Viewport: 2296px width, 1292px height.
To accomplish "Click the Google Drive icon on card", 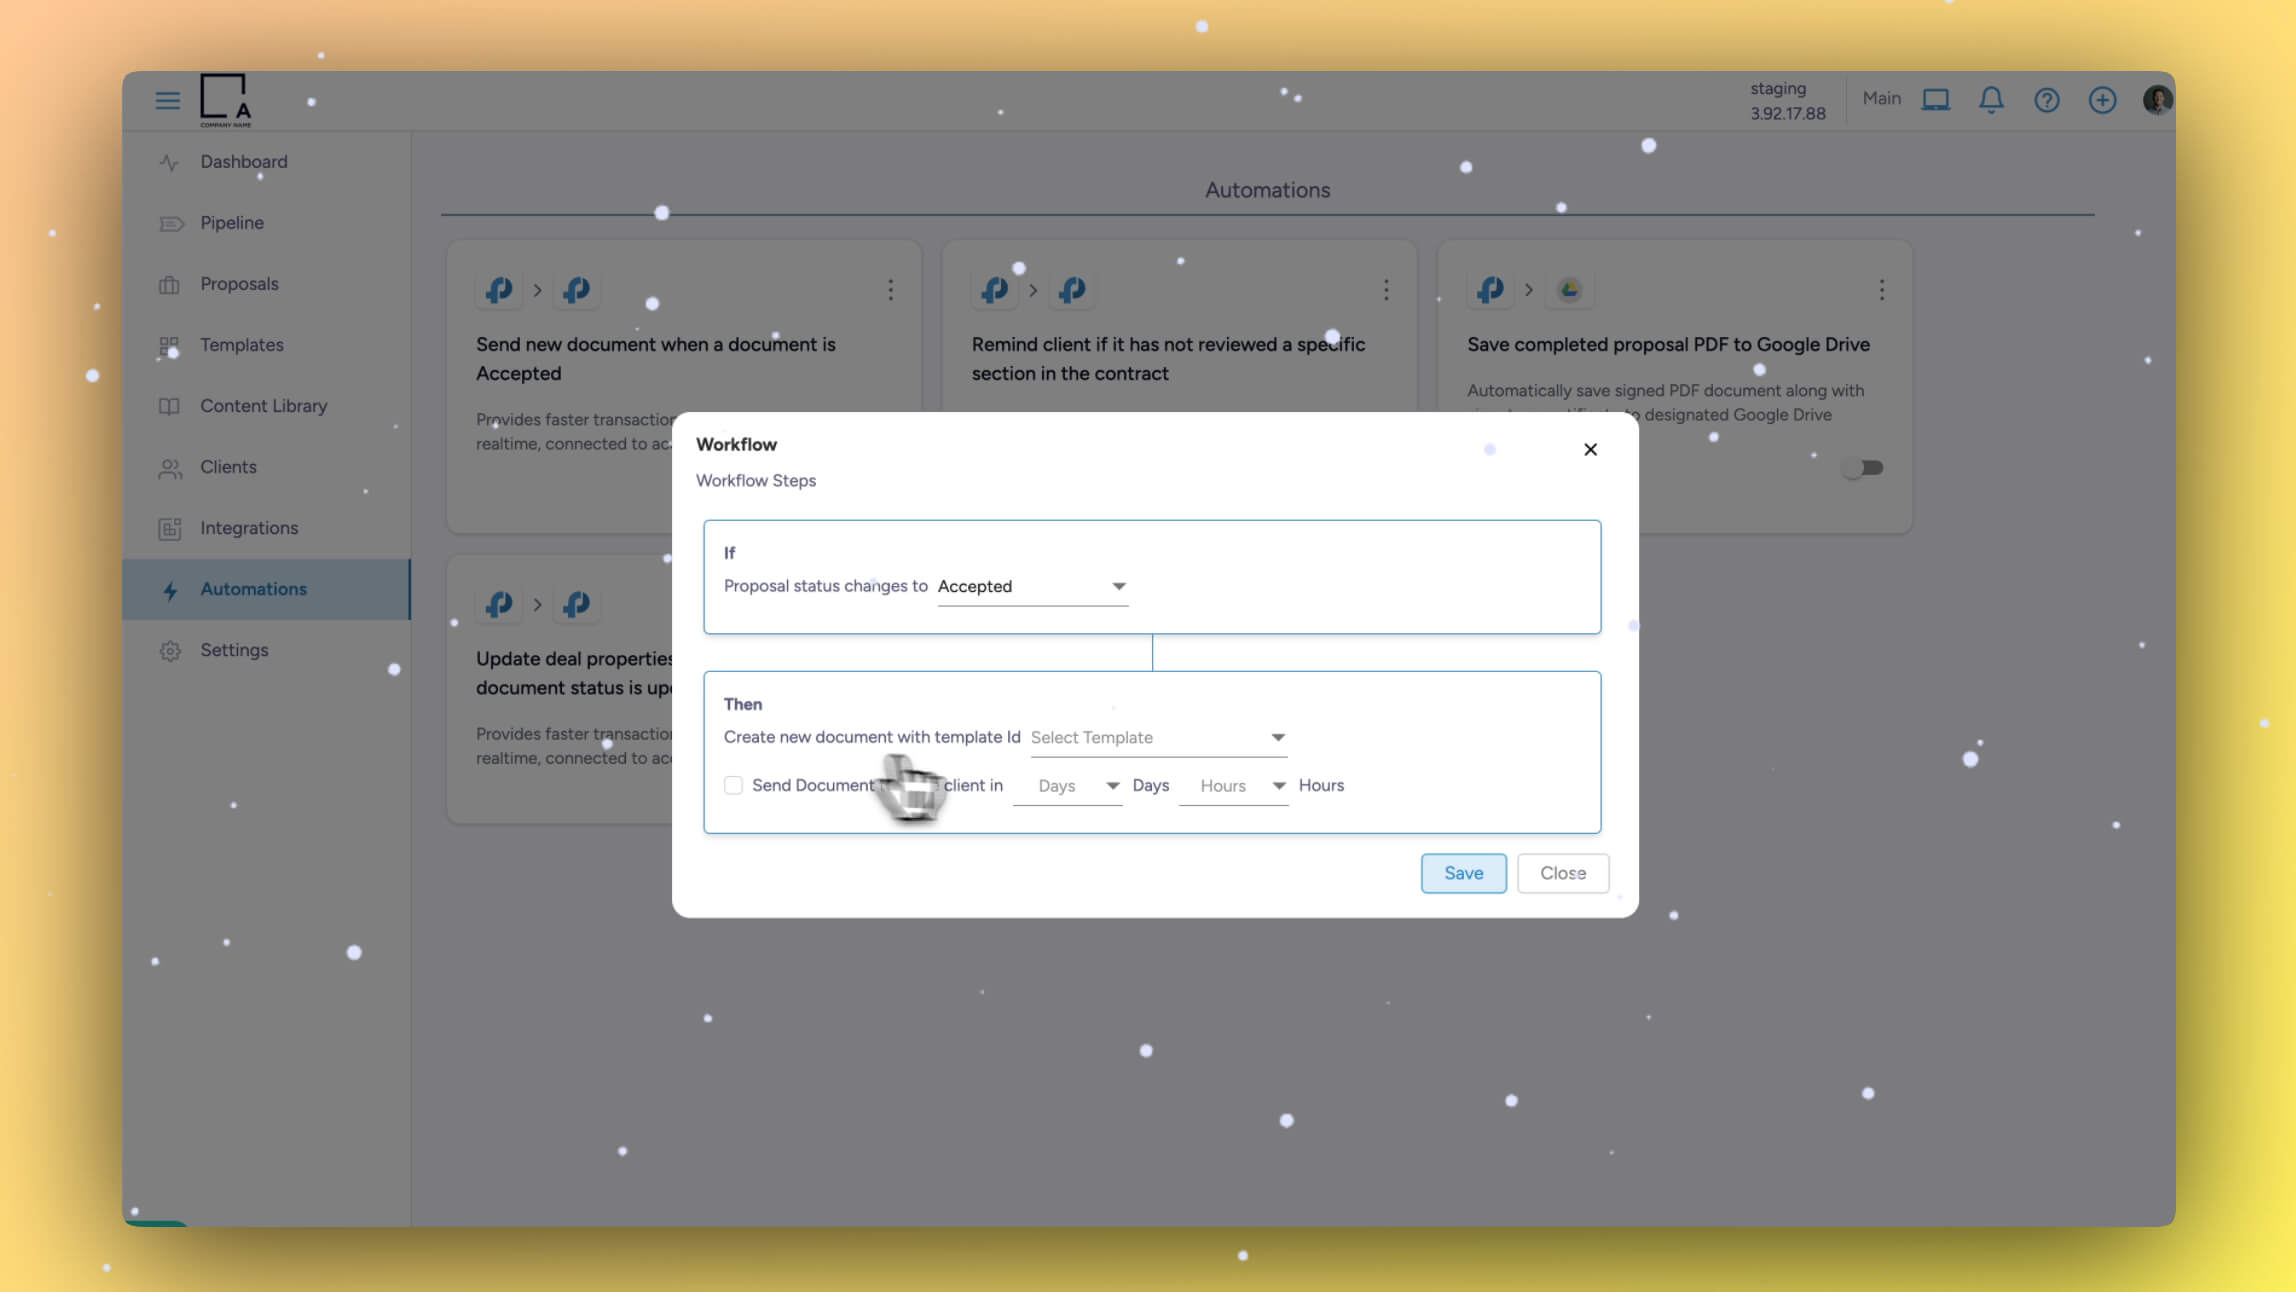I will (1569, 290).
